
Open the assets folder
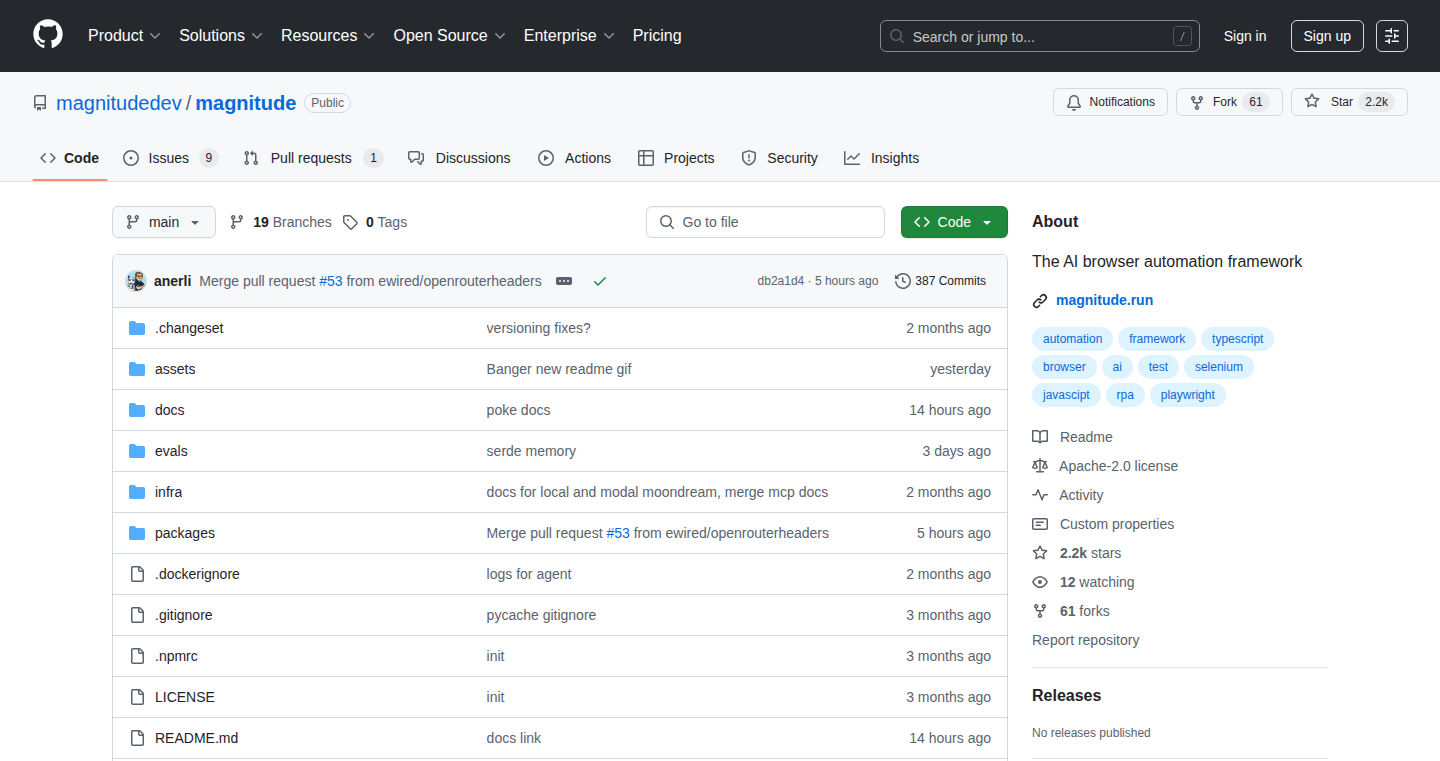175,369
